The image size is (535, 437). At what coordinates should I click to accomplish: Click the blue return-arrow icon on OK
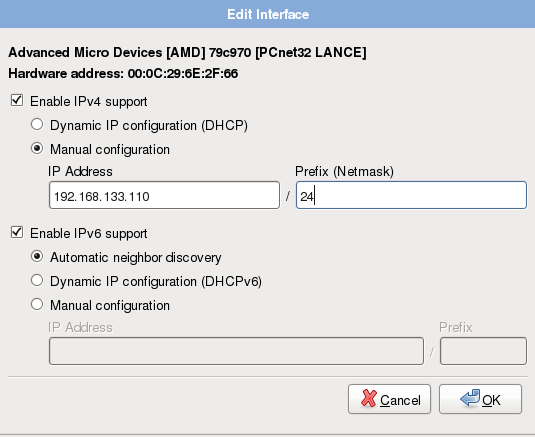click(470, 398)
